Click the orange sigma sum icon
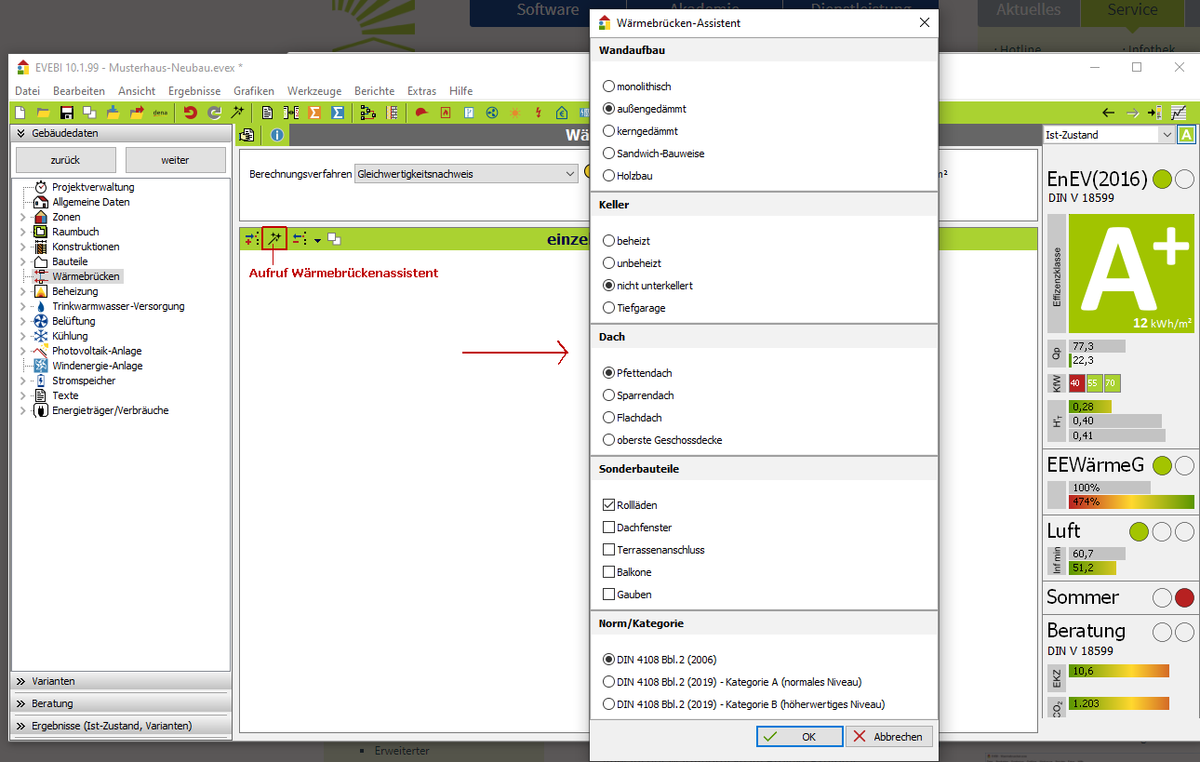Screen dimensions: 1200x762 [314, 112]
